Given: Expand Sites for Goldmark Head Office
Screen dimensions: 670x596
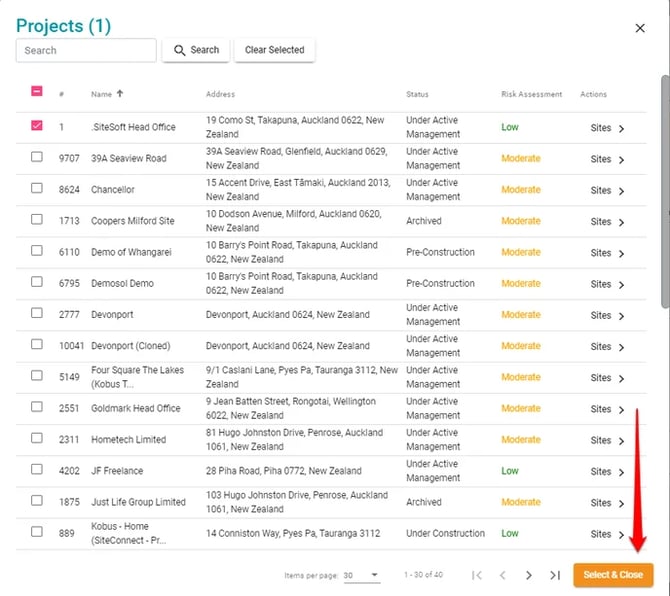Looking at the screenshot, I should click(x=621, y=409).
